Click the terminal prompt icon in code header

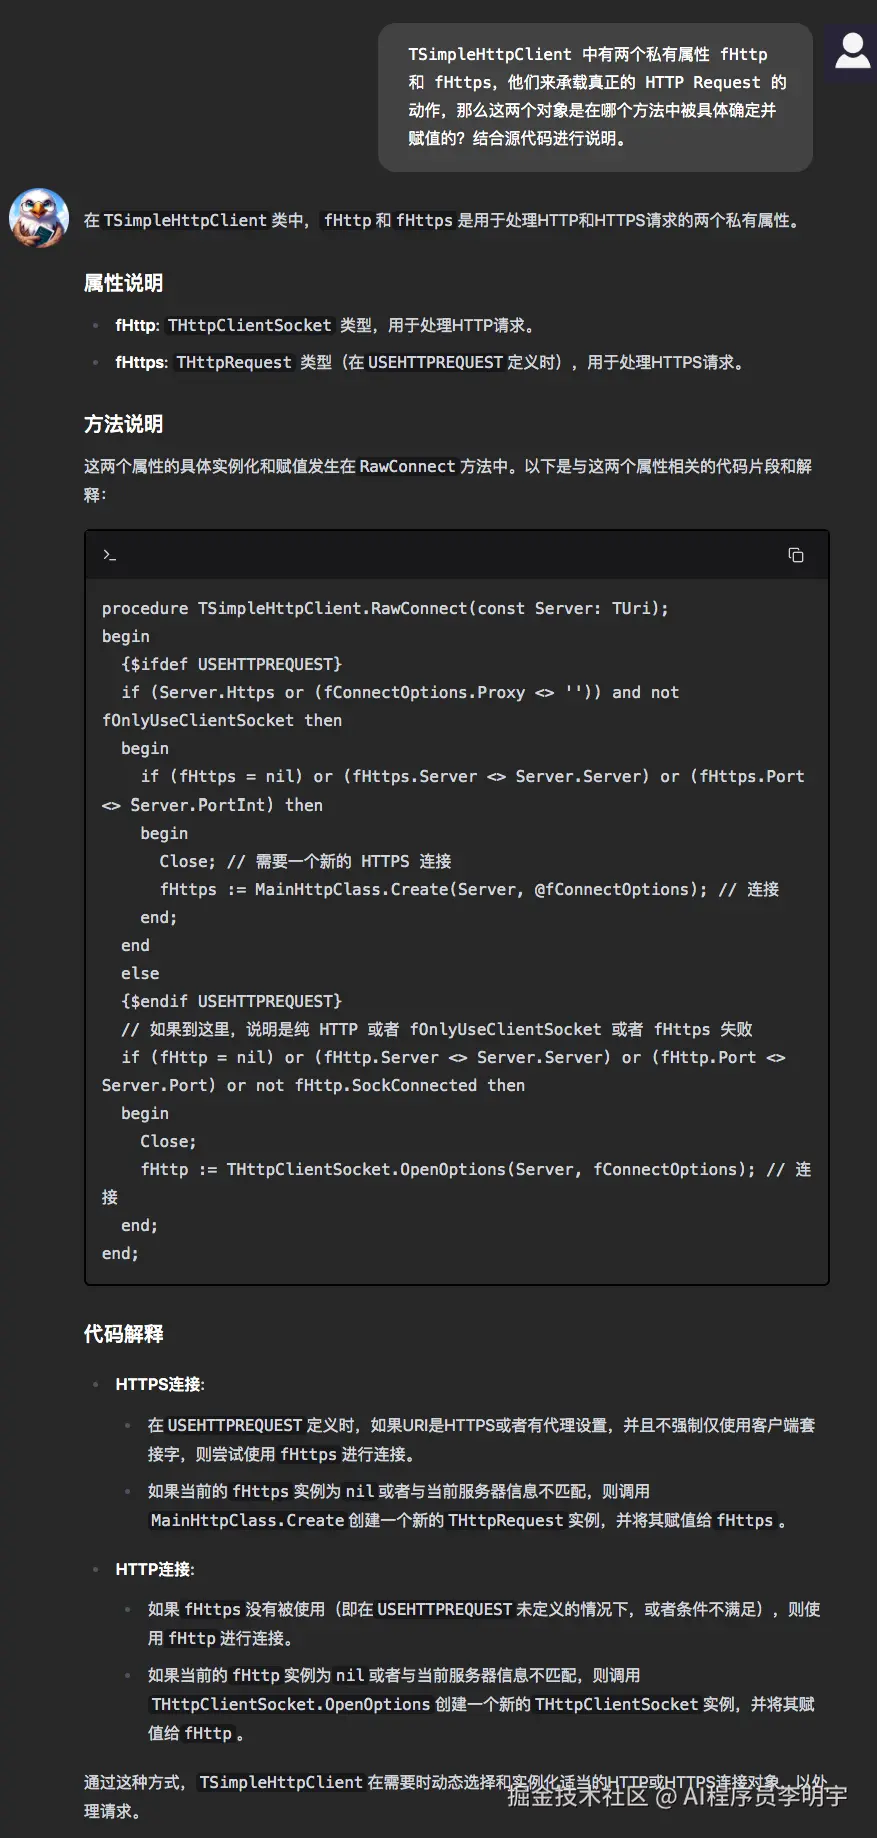point(110,555)
